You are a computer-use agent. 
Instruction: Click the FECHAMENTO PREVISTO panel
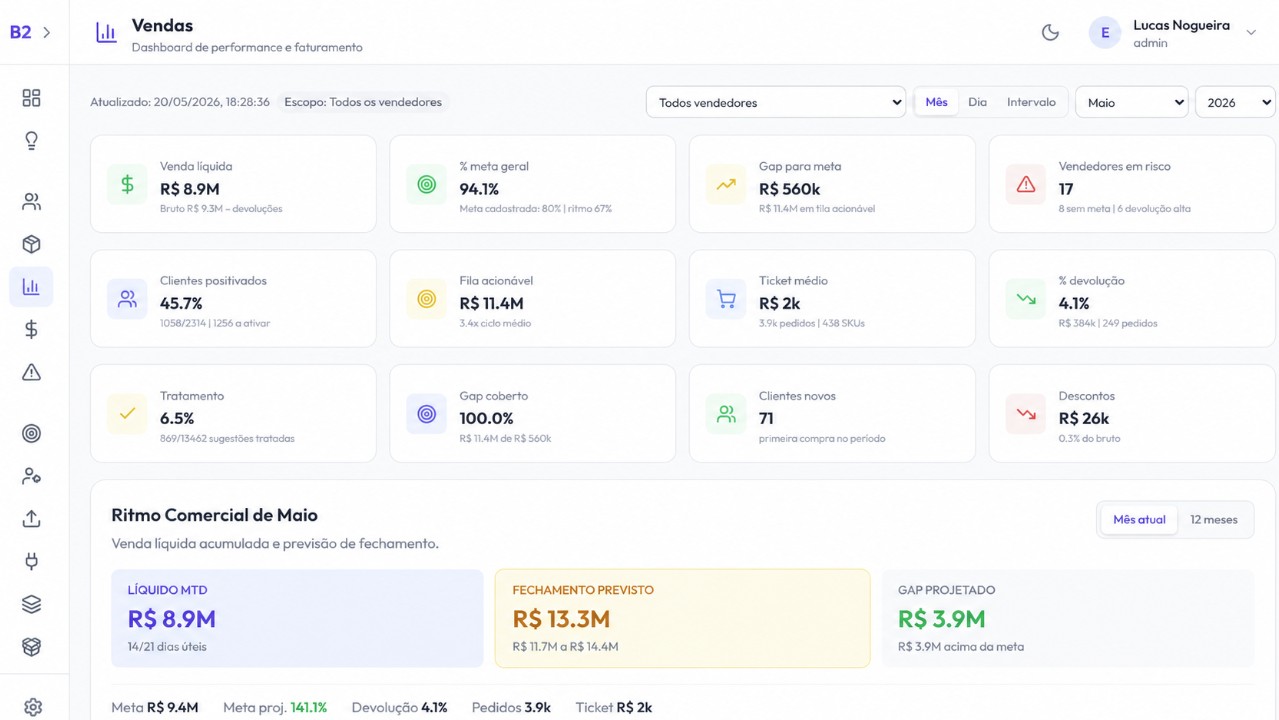tap(682, 618)
